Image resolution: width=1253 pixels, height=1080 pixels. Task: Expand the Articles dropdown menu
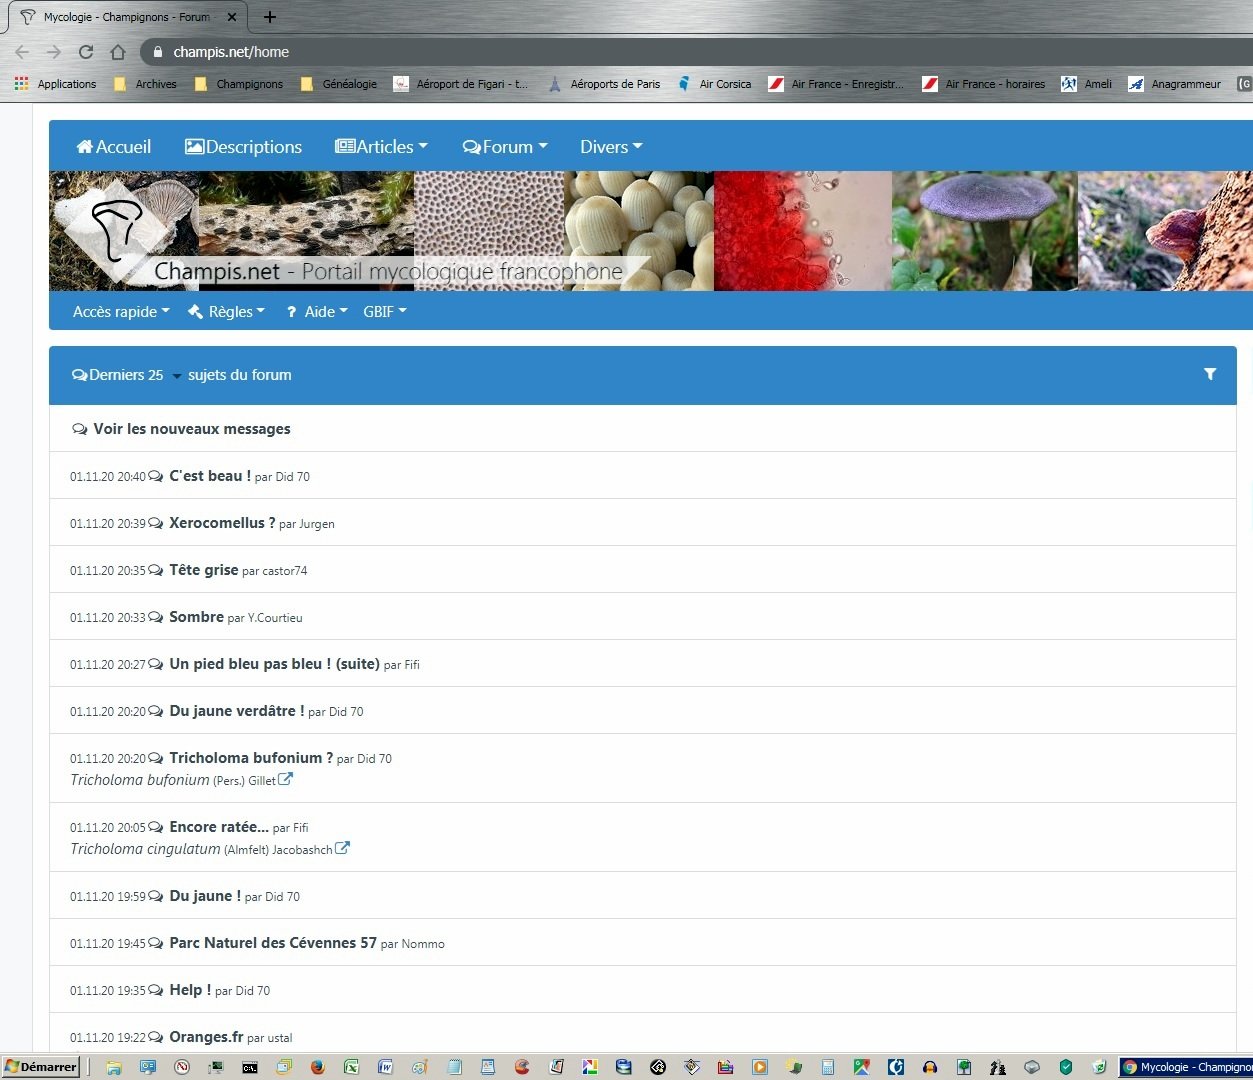click(x=381, y=147)
